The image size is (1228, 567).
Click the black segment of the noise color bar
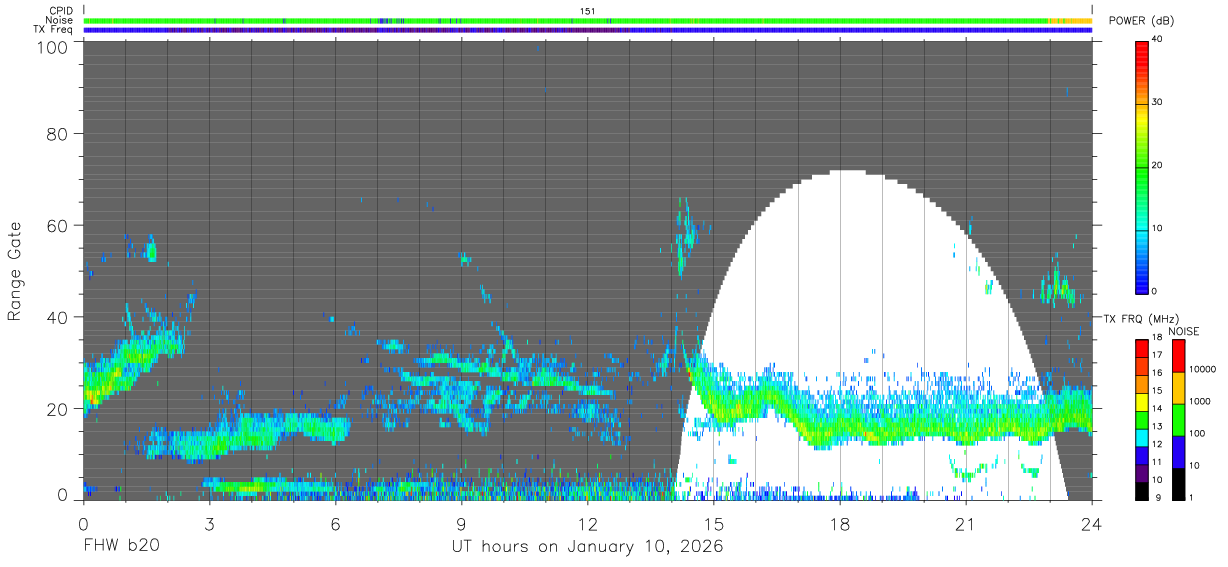[1179, 484]
